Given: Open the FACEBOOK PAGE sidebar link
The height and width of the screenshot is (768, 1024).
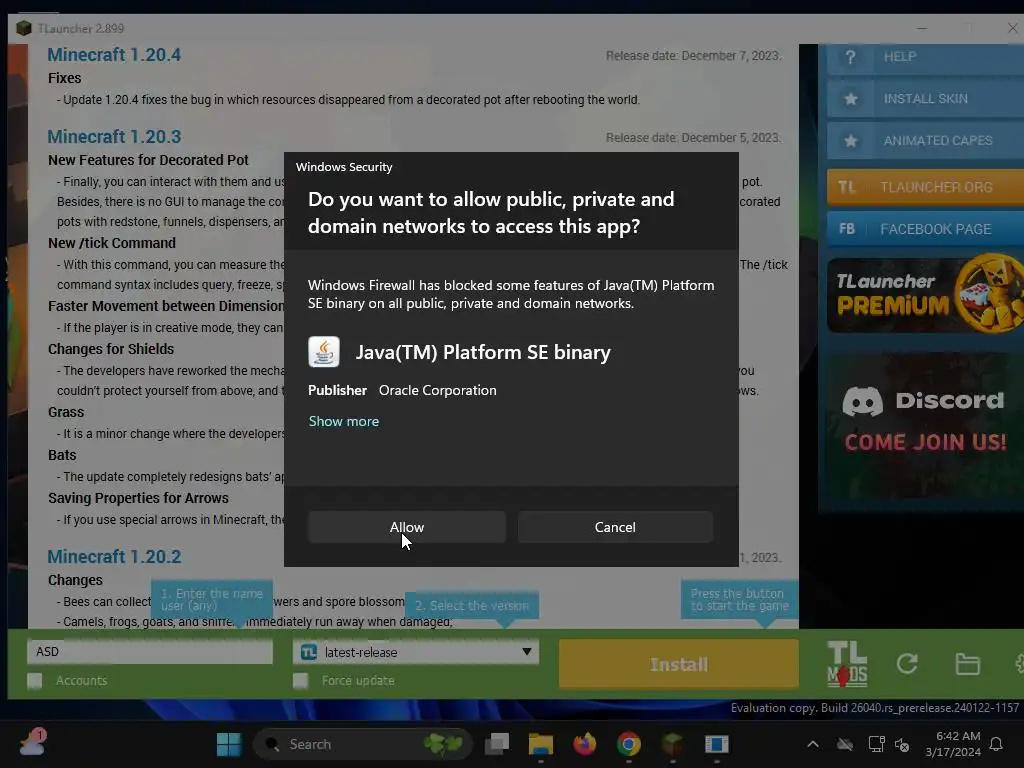Looking at the screenshot, I should [x=925, y=229].
